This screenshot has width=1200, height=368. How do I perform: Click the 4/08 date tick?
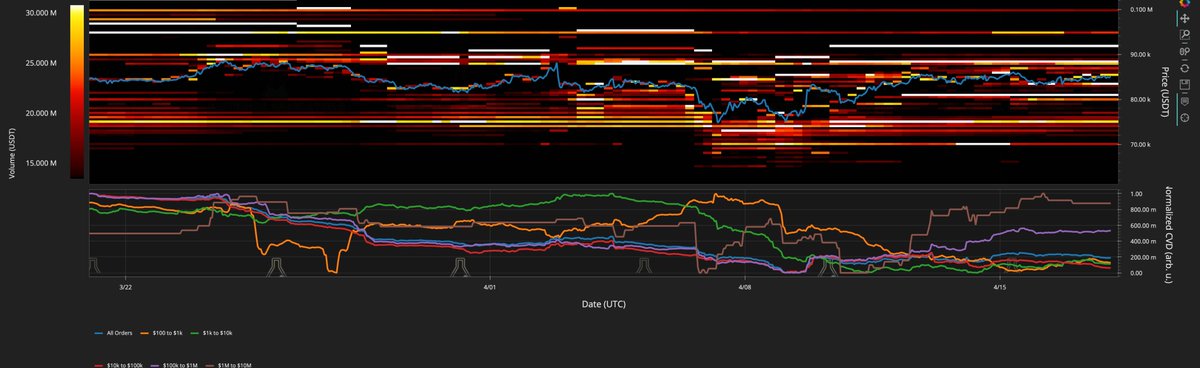[x=744, y=287]
